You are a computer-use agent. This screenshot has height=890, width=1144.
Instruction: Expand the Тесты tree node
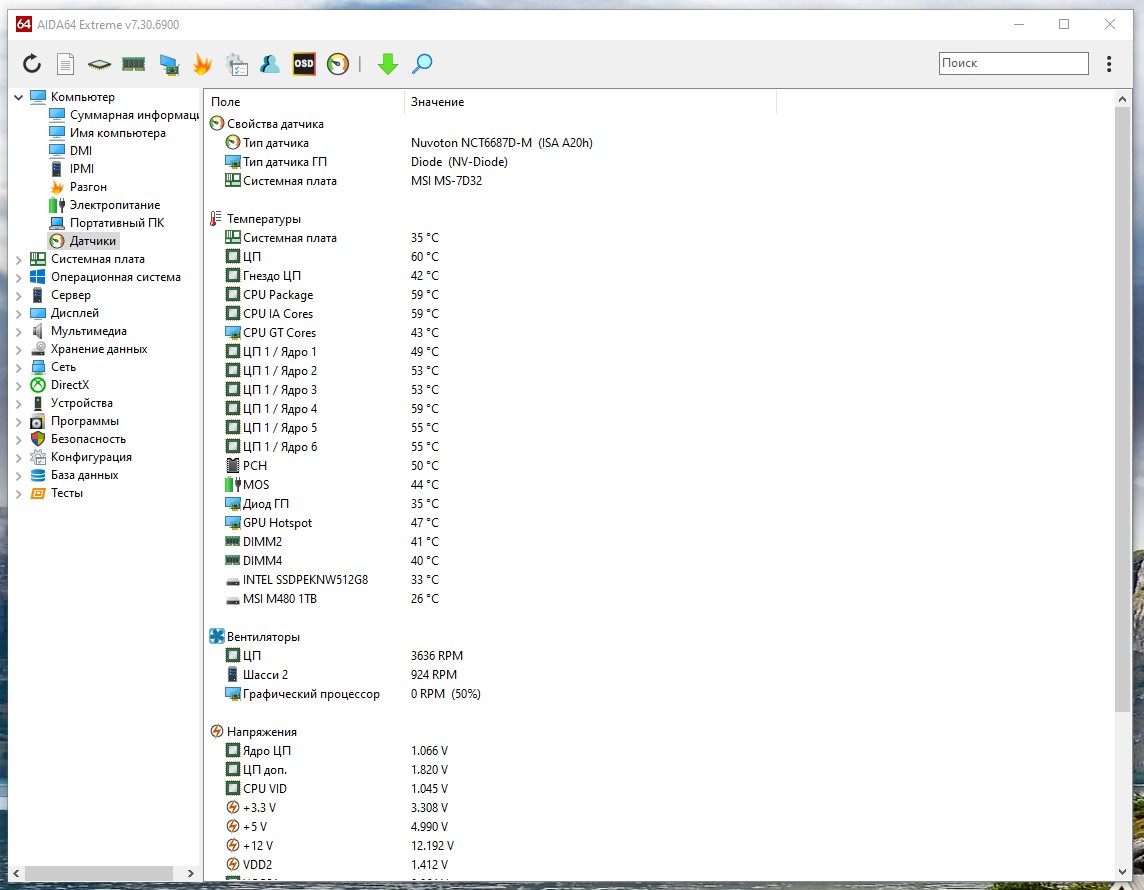point(19,493)
